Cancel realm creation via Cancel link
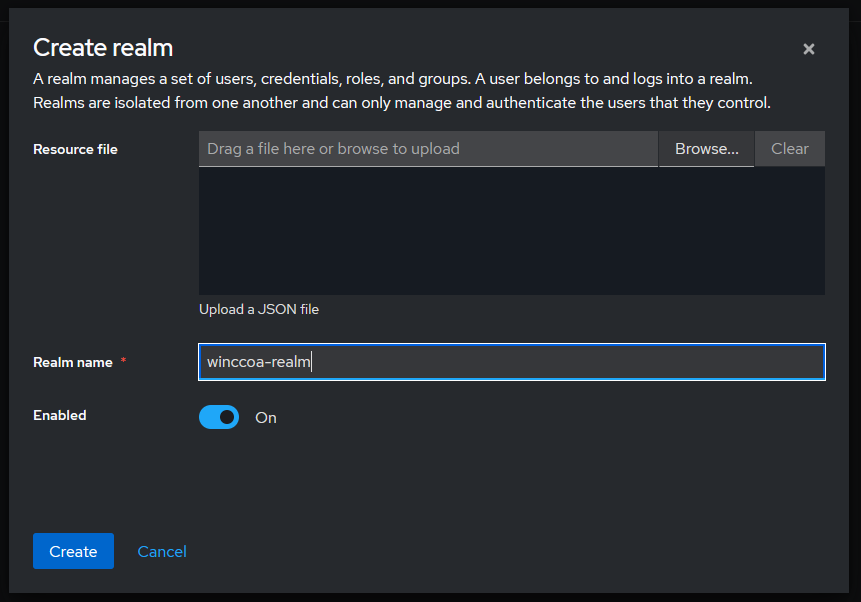Screen dimensions: 861x602 pos(162,551)
